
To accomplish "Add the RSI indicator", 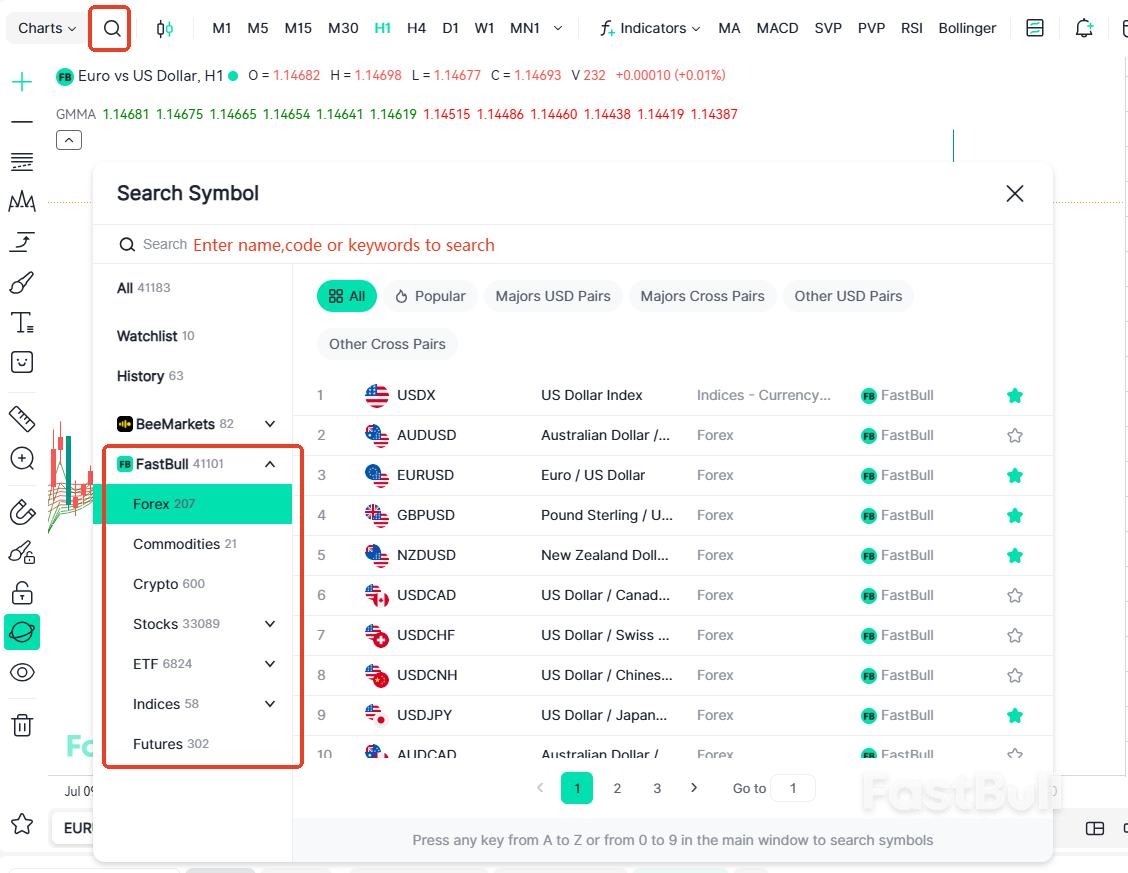I will [911, 28].
